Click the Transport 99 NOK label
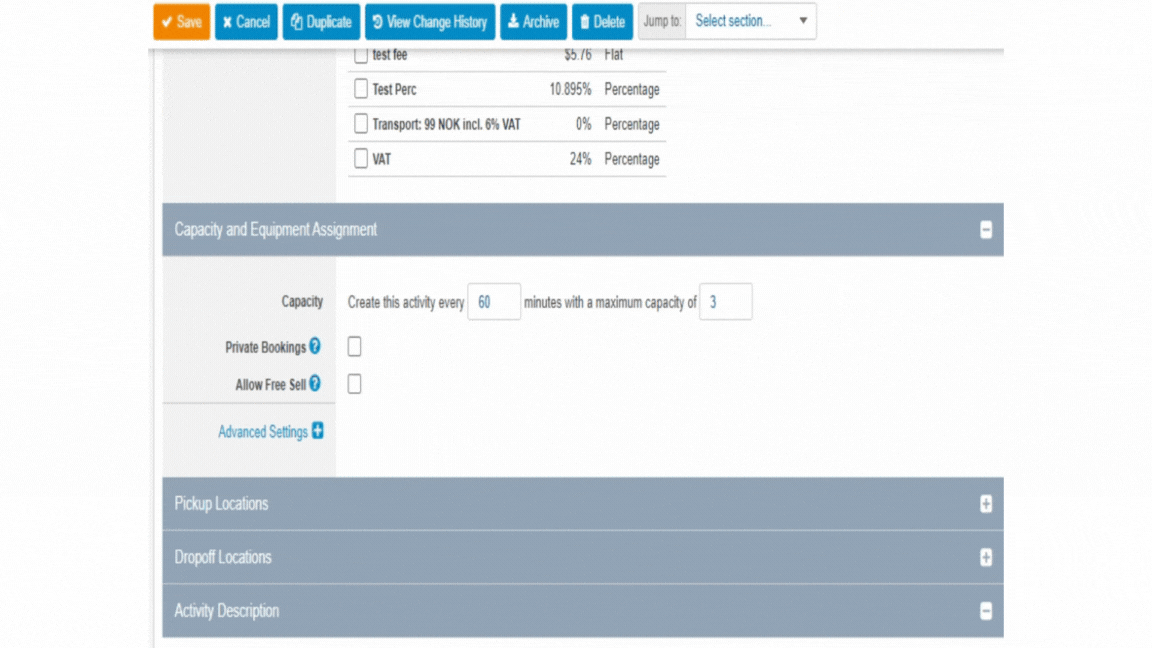Viewport: 1152px width, 648px height. [x=446, y=124]
